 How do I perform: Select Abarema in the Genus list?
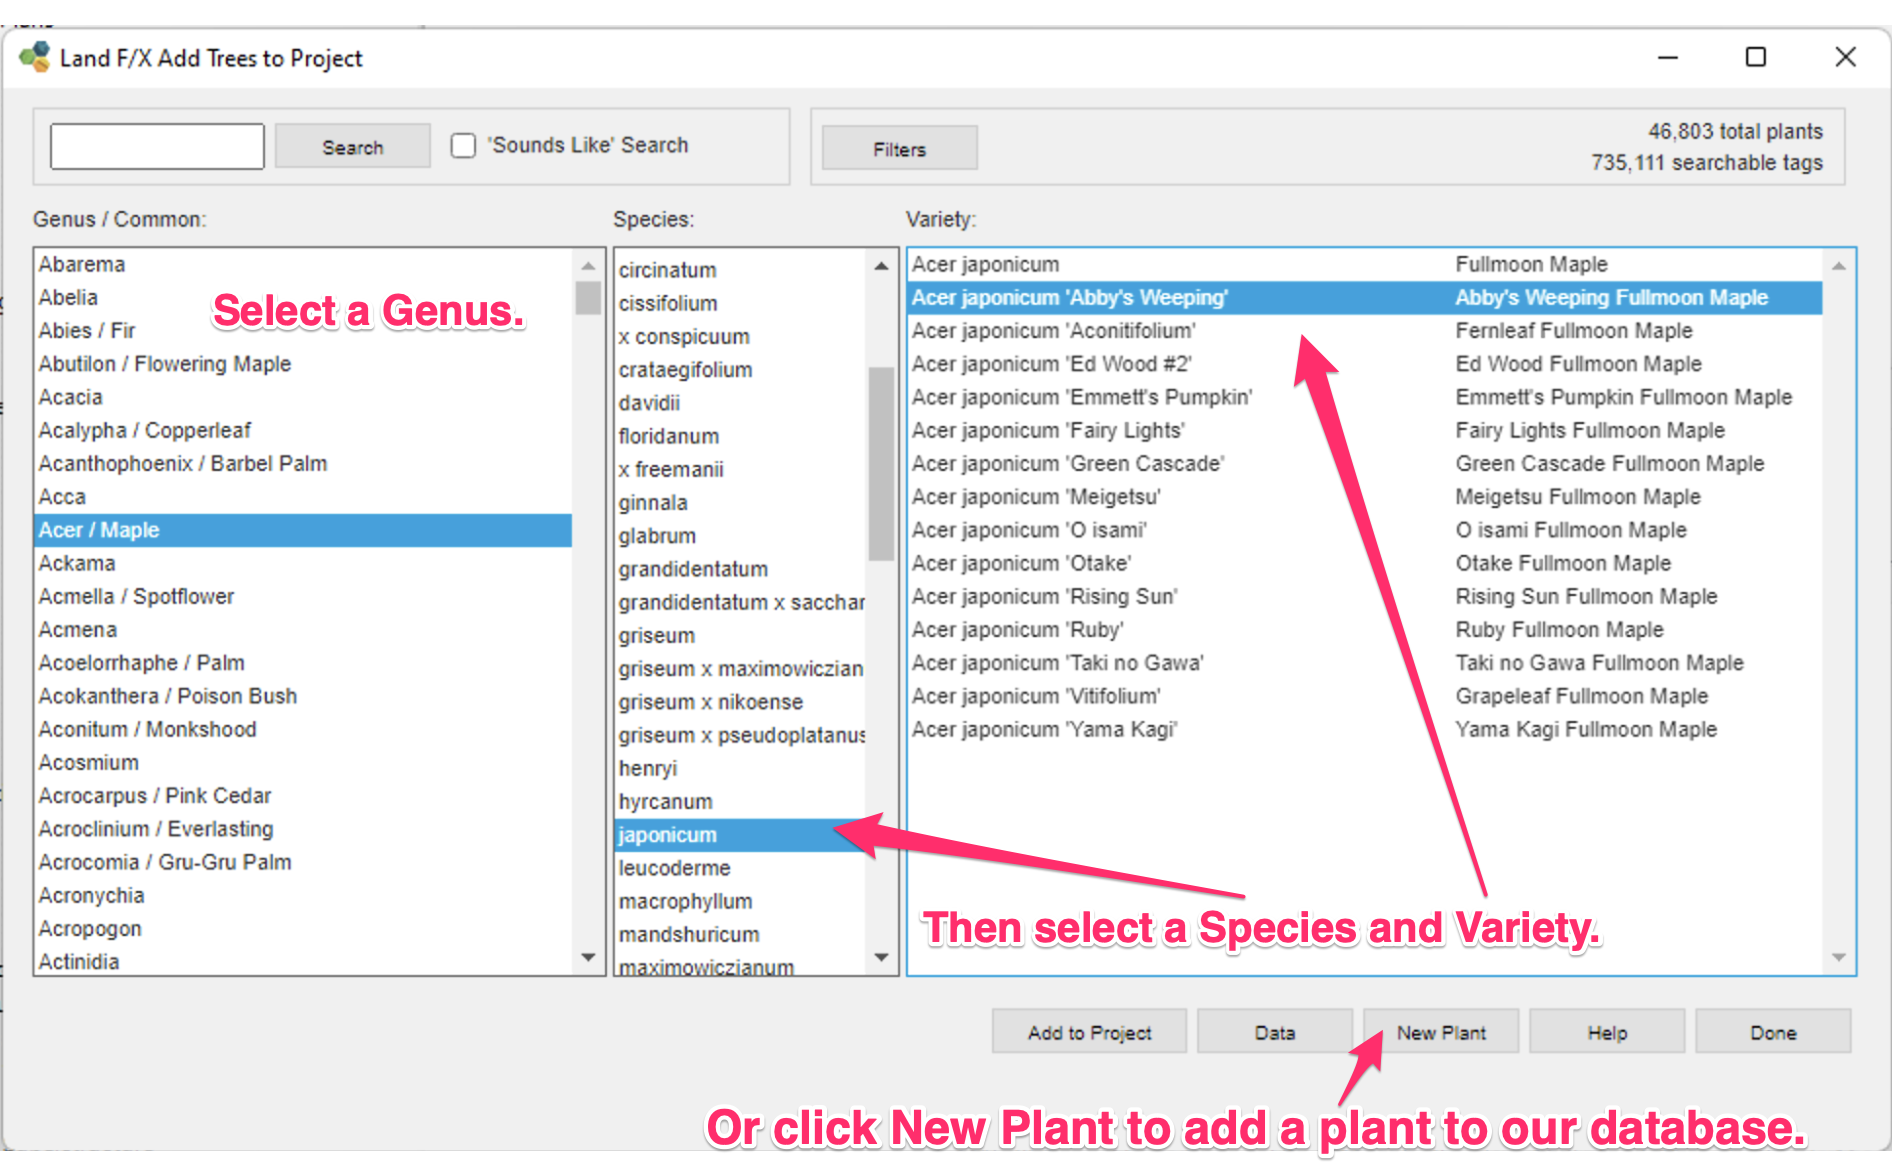coord(303,264)
